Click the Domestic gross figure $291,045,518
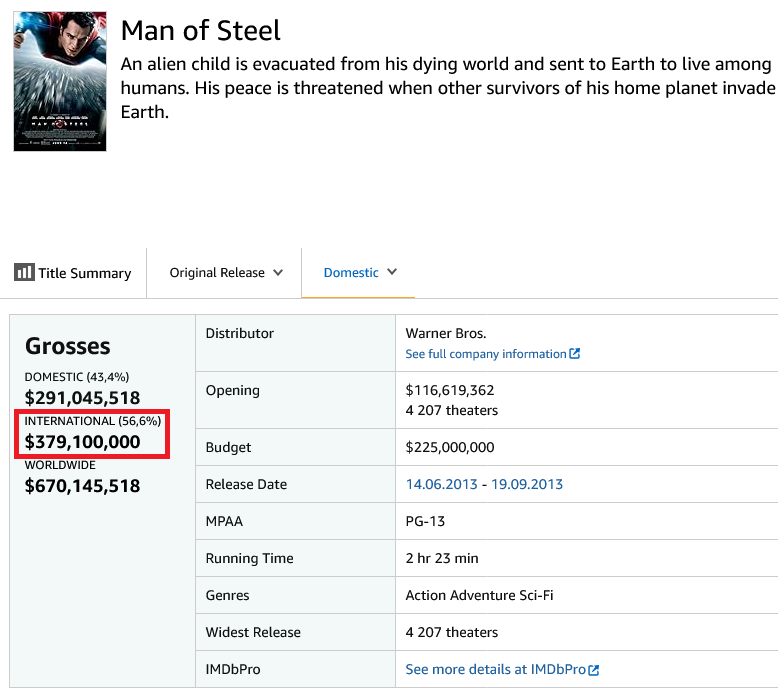The height and width of the screenshot is (688, 778). [82, 398]
